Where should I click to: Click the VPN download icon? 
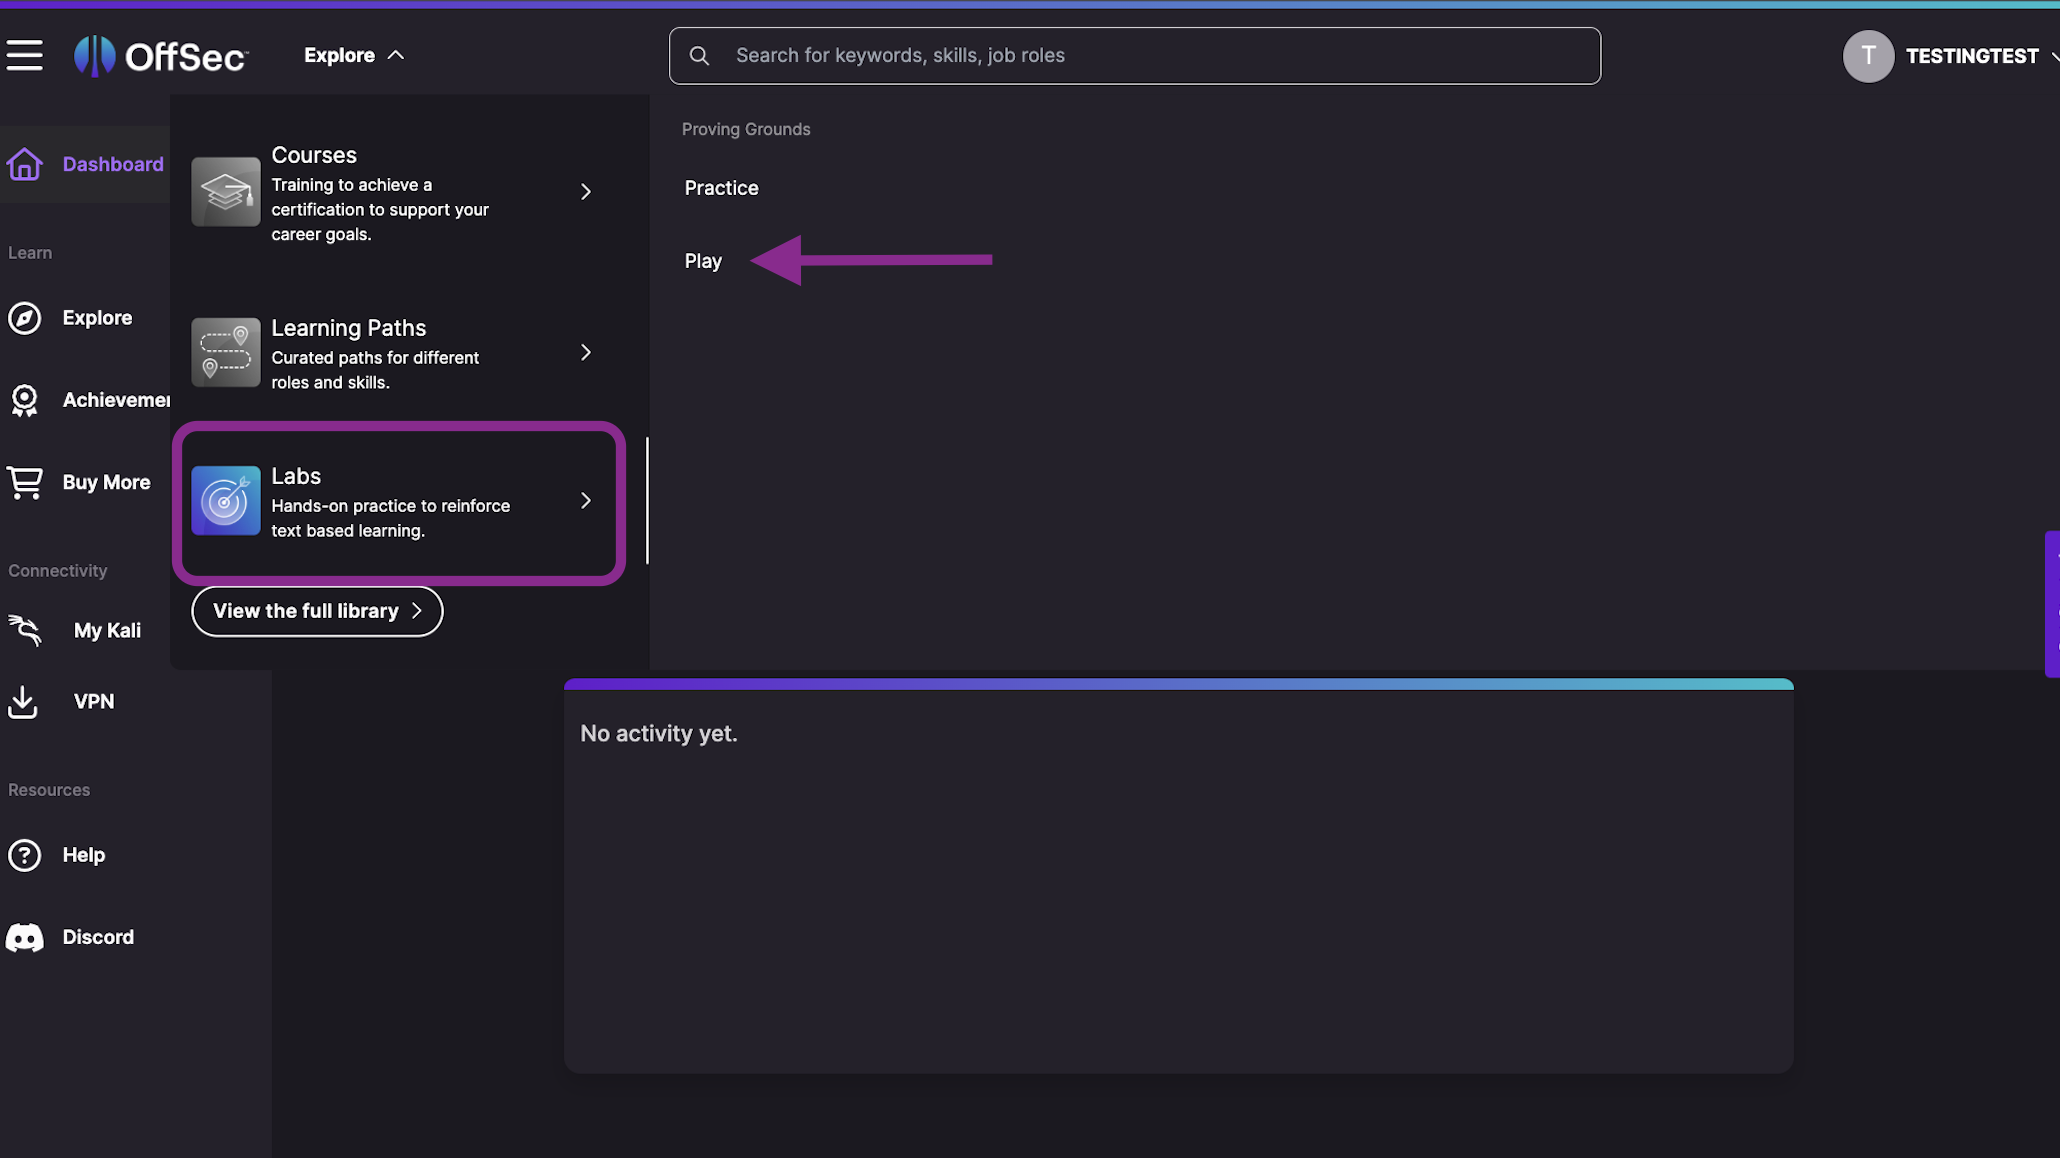[x=23, y=701]
